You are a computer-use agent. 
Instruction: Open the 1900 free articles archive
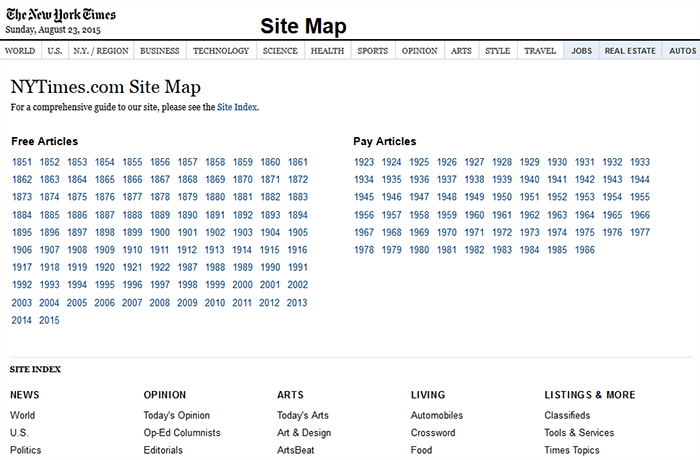click(160, 232)
